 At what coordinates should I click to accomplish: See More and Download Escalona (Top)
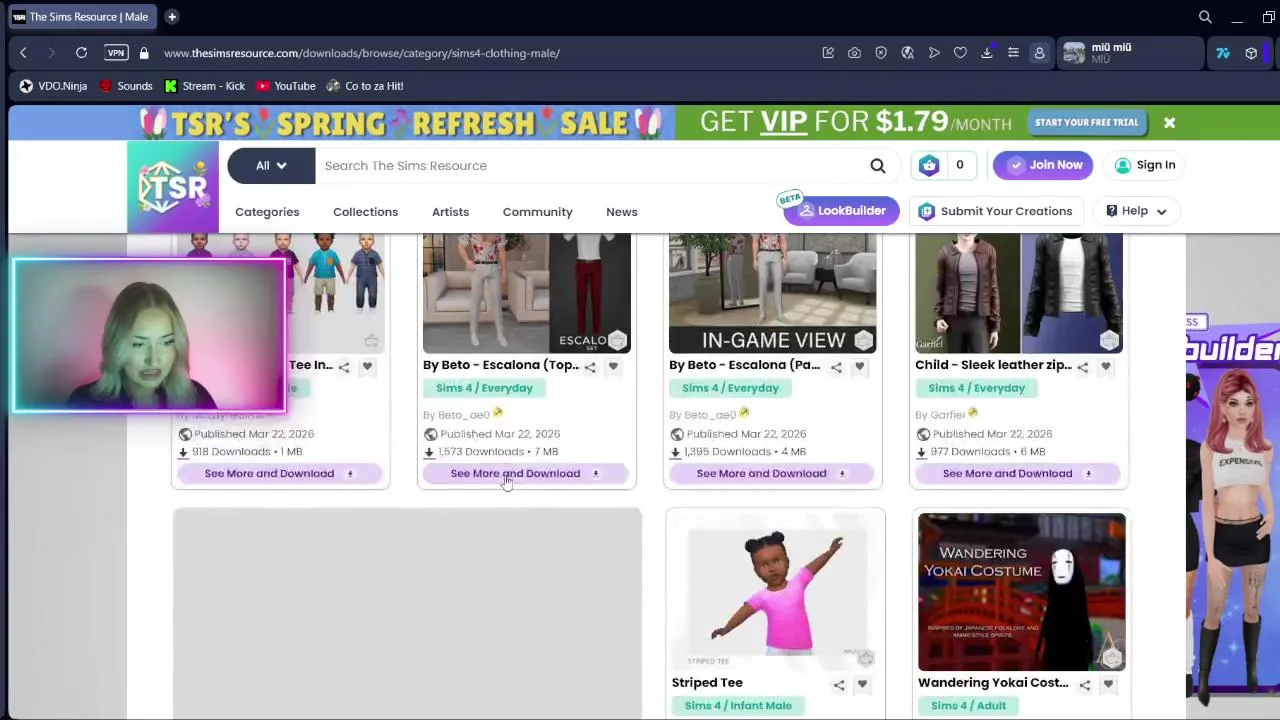click(526, 474)
